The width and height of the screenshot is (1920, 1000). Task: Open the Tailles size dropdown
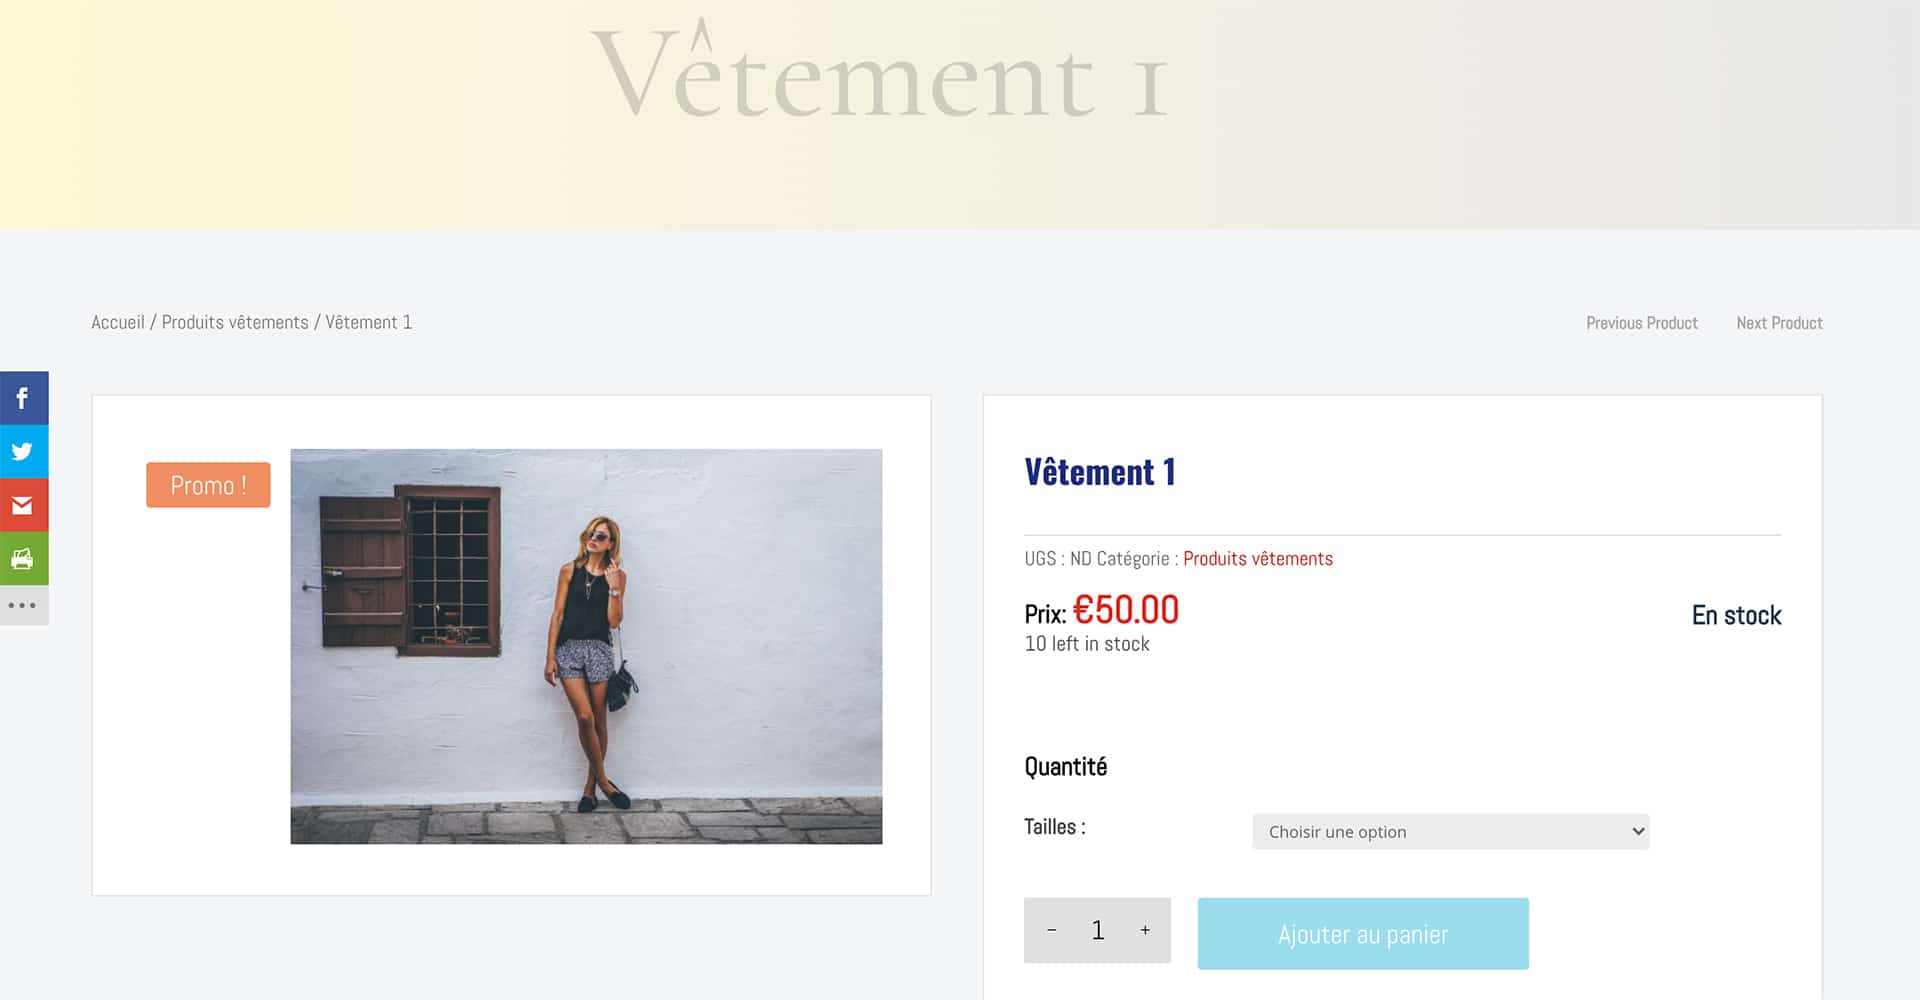(1450, 831)
